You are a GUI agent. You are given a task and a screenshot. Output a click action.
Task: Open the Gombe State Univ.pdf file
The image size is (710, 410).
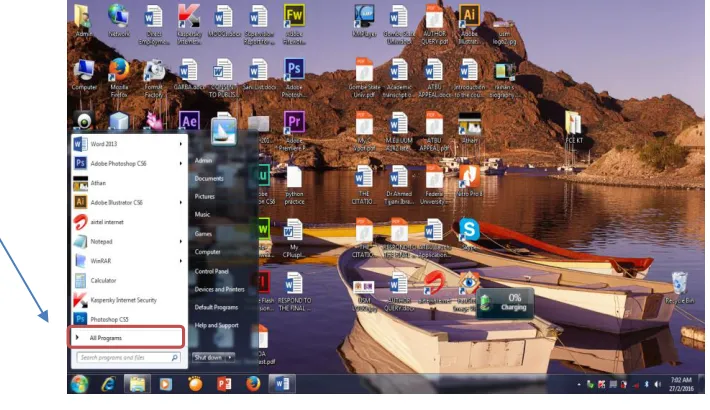click(x=364, y=78)
